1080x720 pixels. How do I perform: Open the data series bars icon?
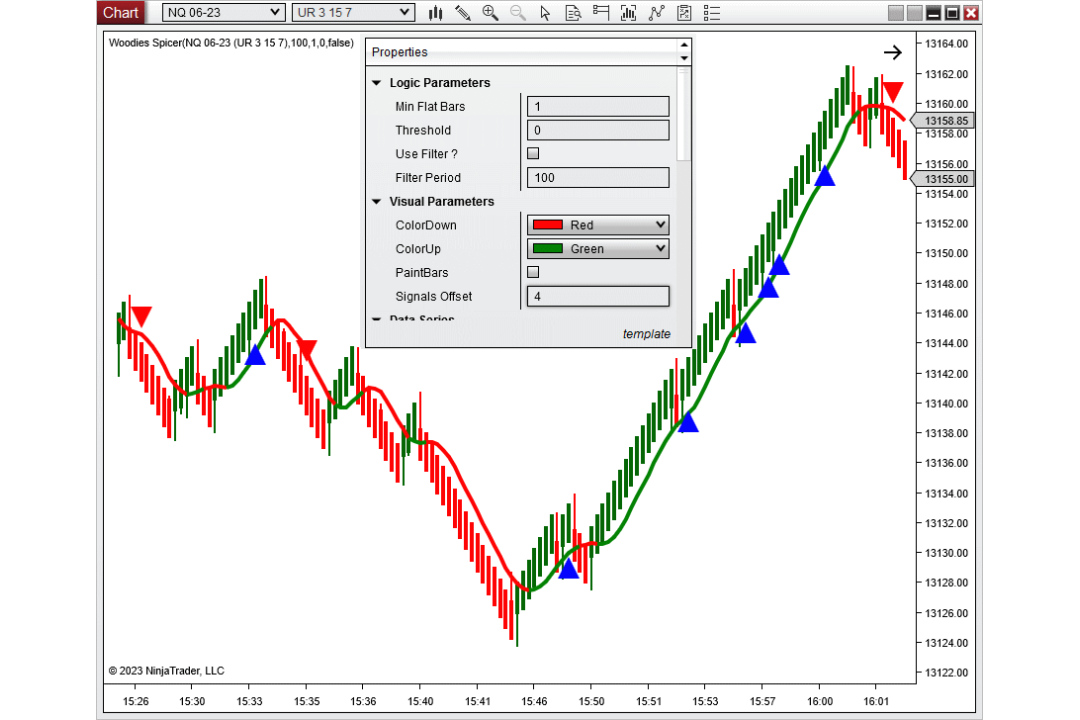coord(628,13)
